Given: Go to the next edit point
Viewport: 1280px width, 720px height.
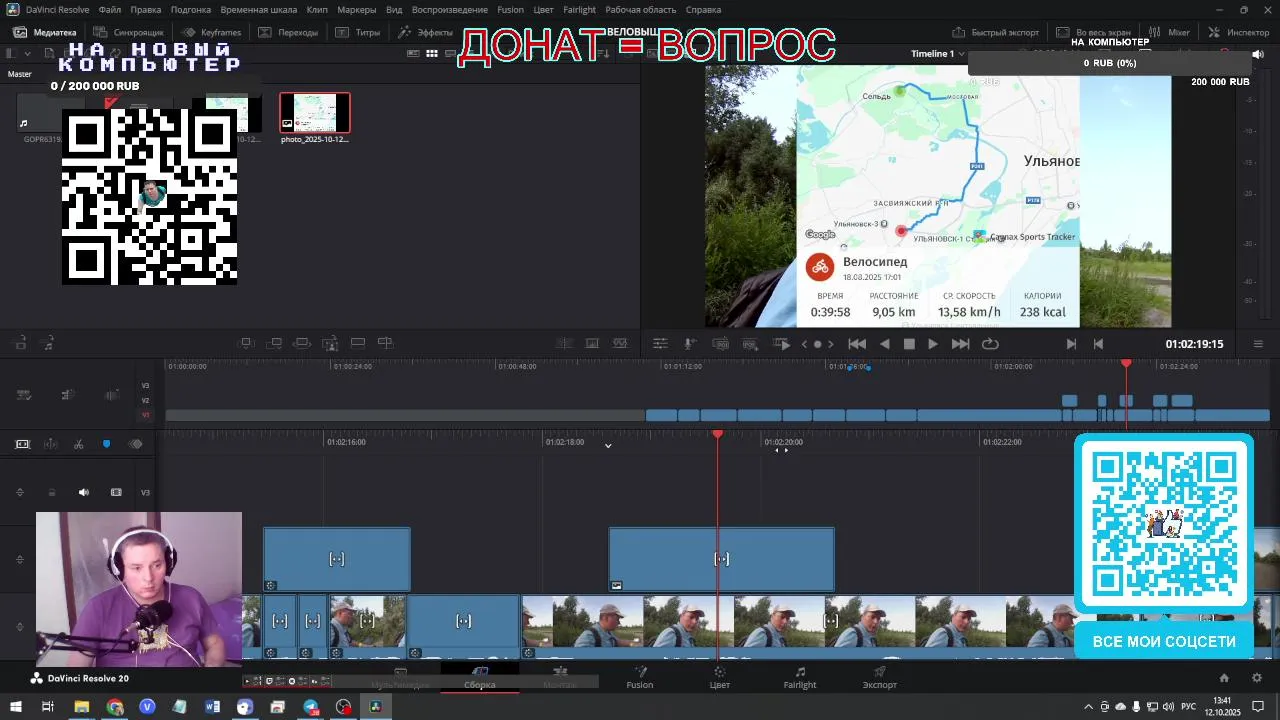Looking at the screenshot, I should 1071,344.
